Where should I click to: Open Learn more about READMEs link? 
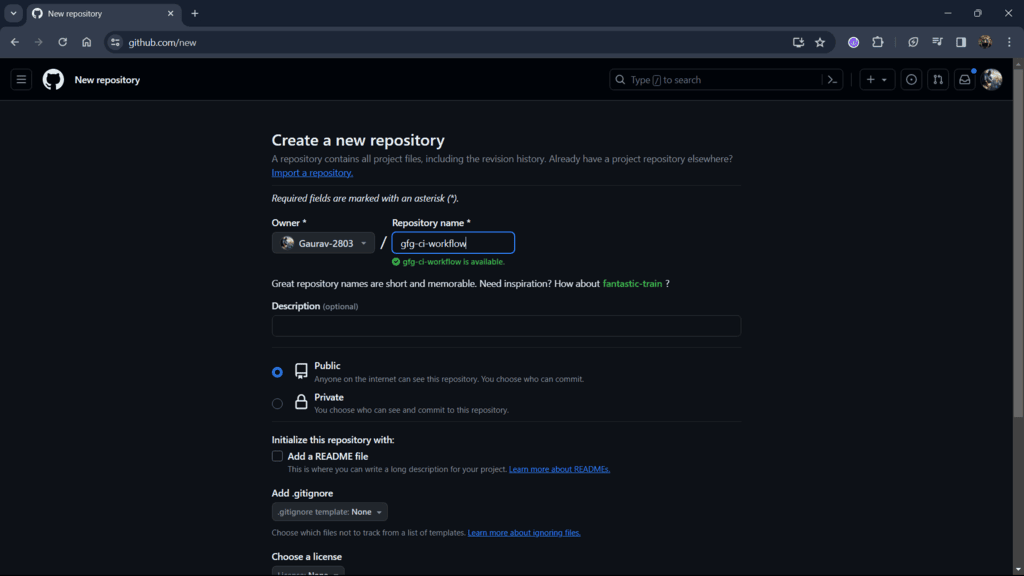point(560,469)
